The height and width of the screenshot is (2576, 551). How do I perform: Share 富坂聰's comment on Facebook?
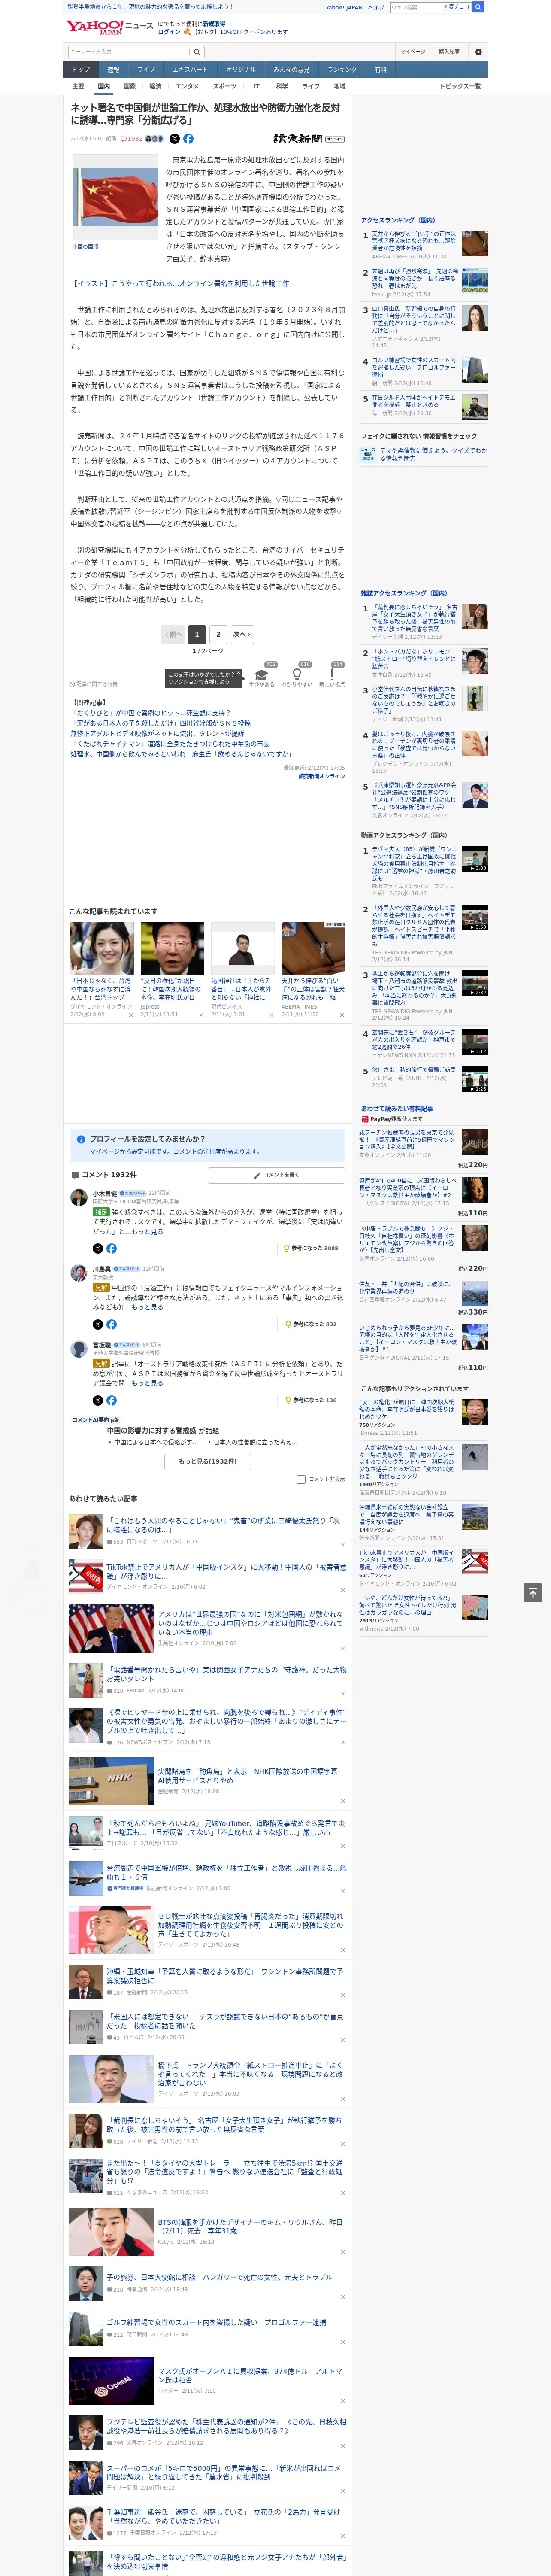[x=111, y=1400]
